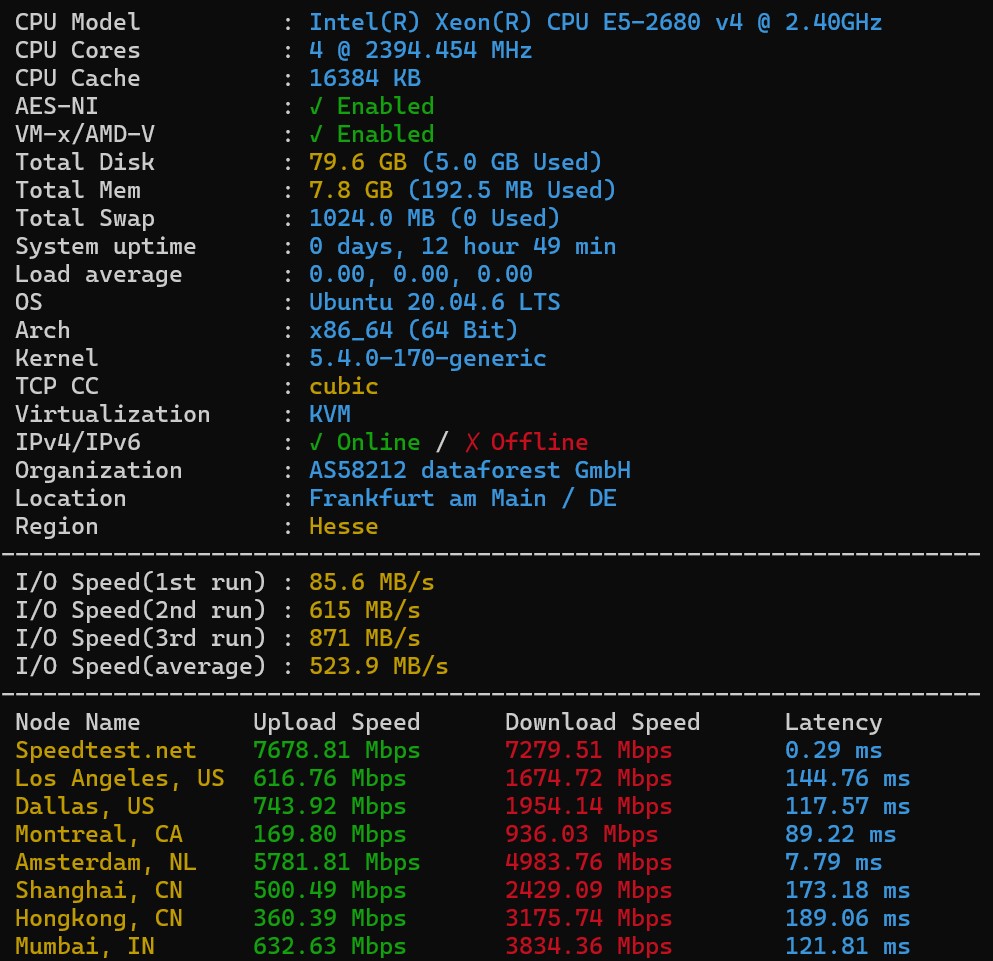This screenshot has width=993, height=961.
Task: Click Shanghai upload 500.49 Mbps
Action: pos(330,891)
